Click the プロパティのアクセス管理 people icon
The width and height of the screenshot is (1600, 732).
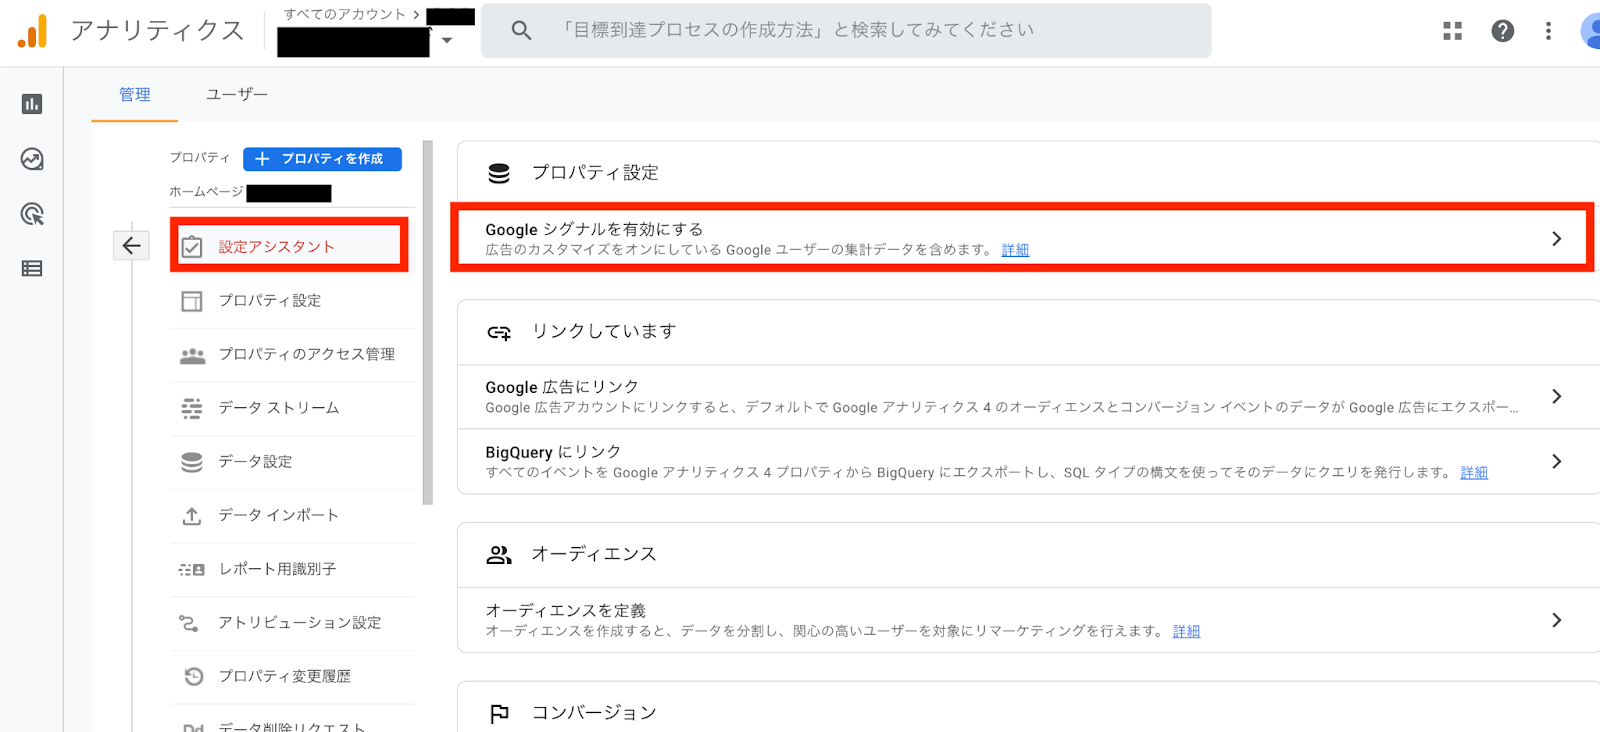(192, 355)
